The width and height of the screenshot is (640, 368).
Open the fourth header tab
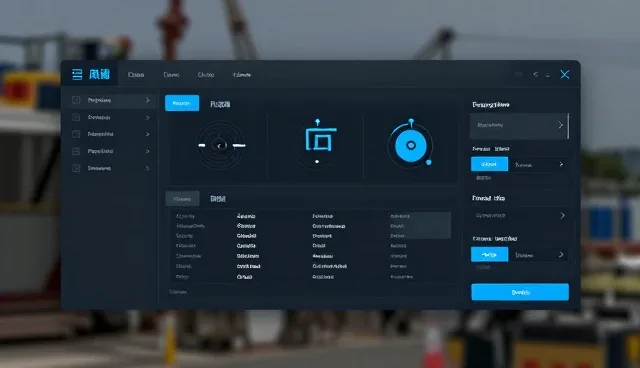tap(242, 75)
